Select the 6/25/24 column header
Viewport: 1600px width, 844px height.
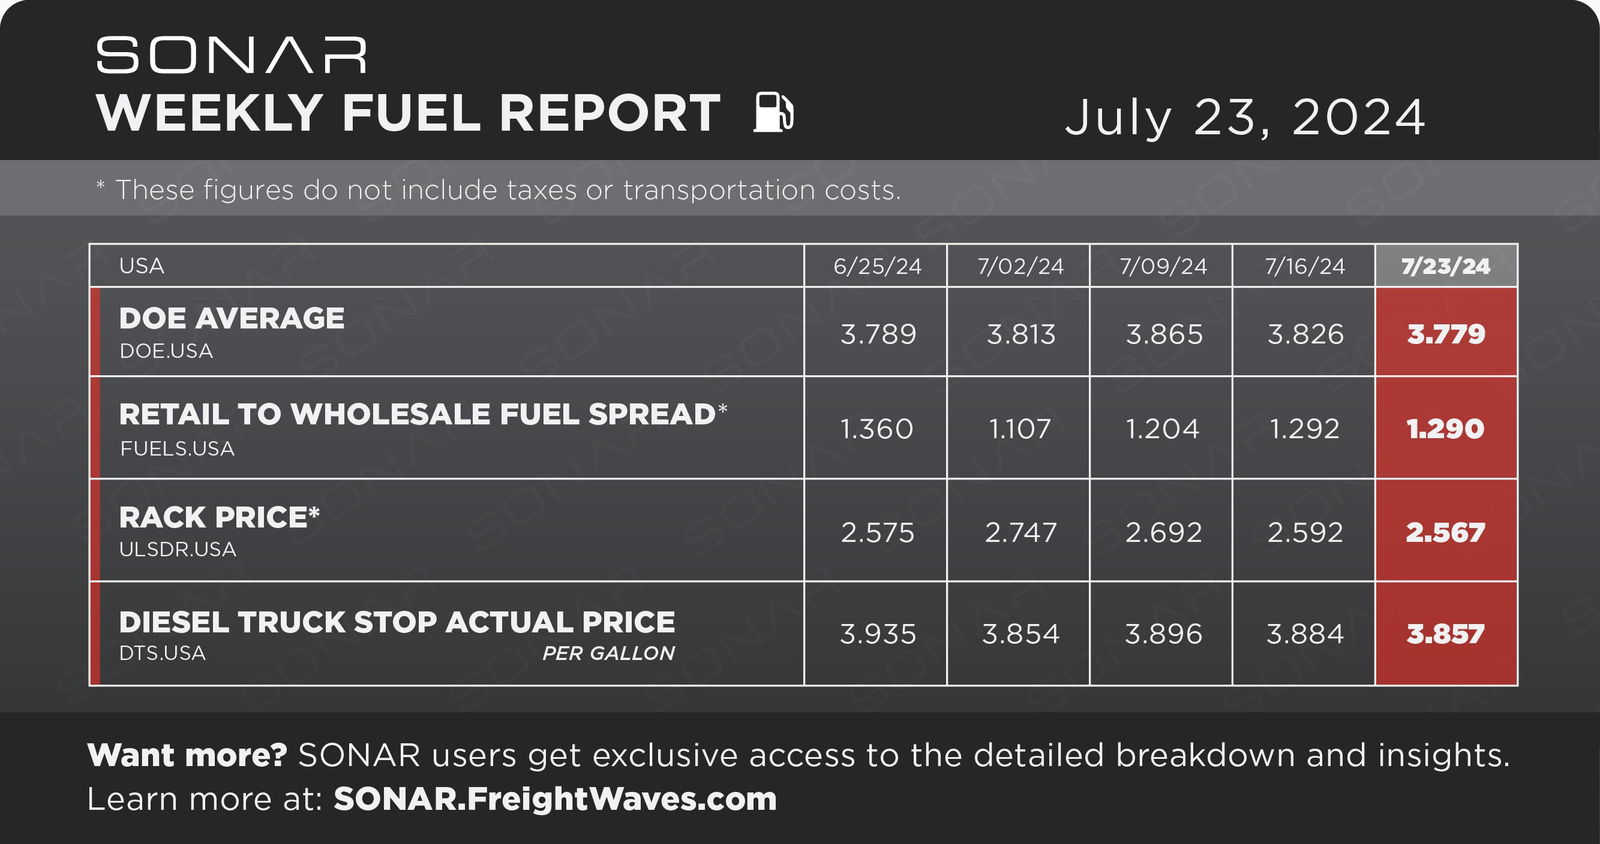(877, 266)
